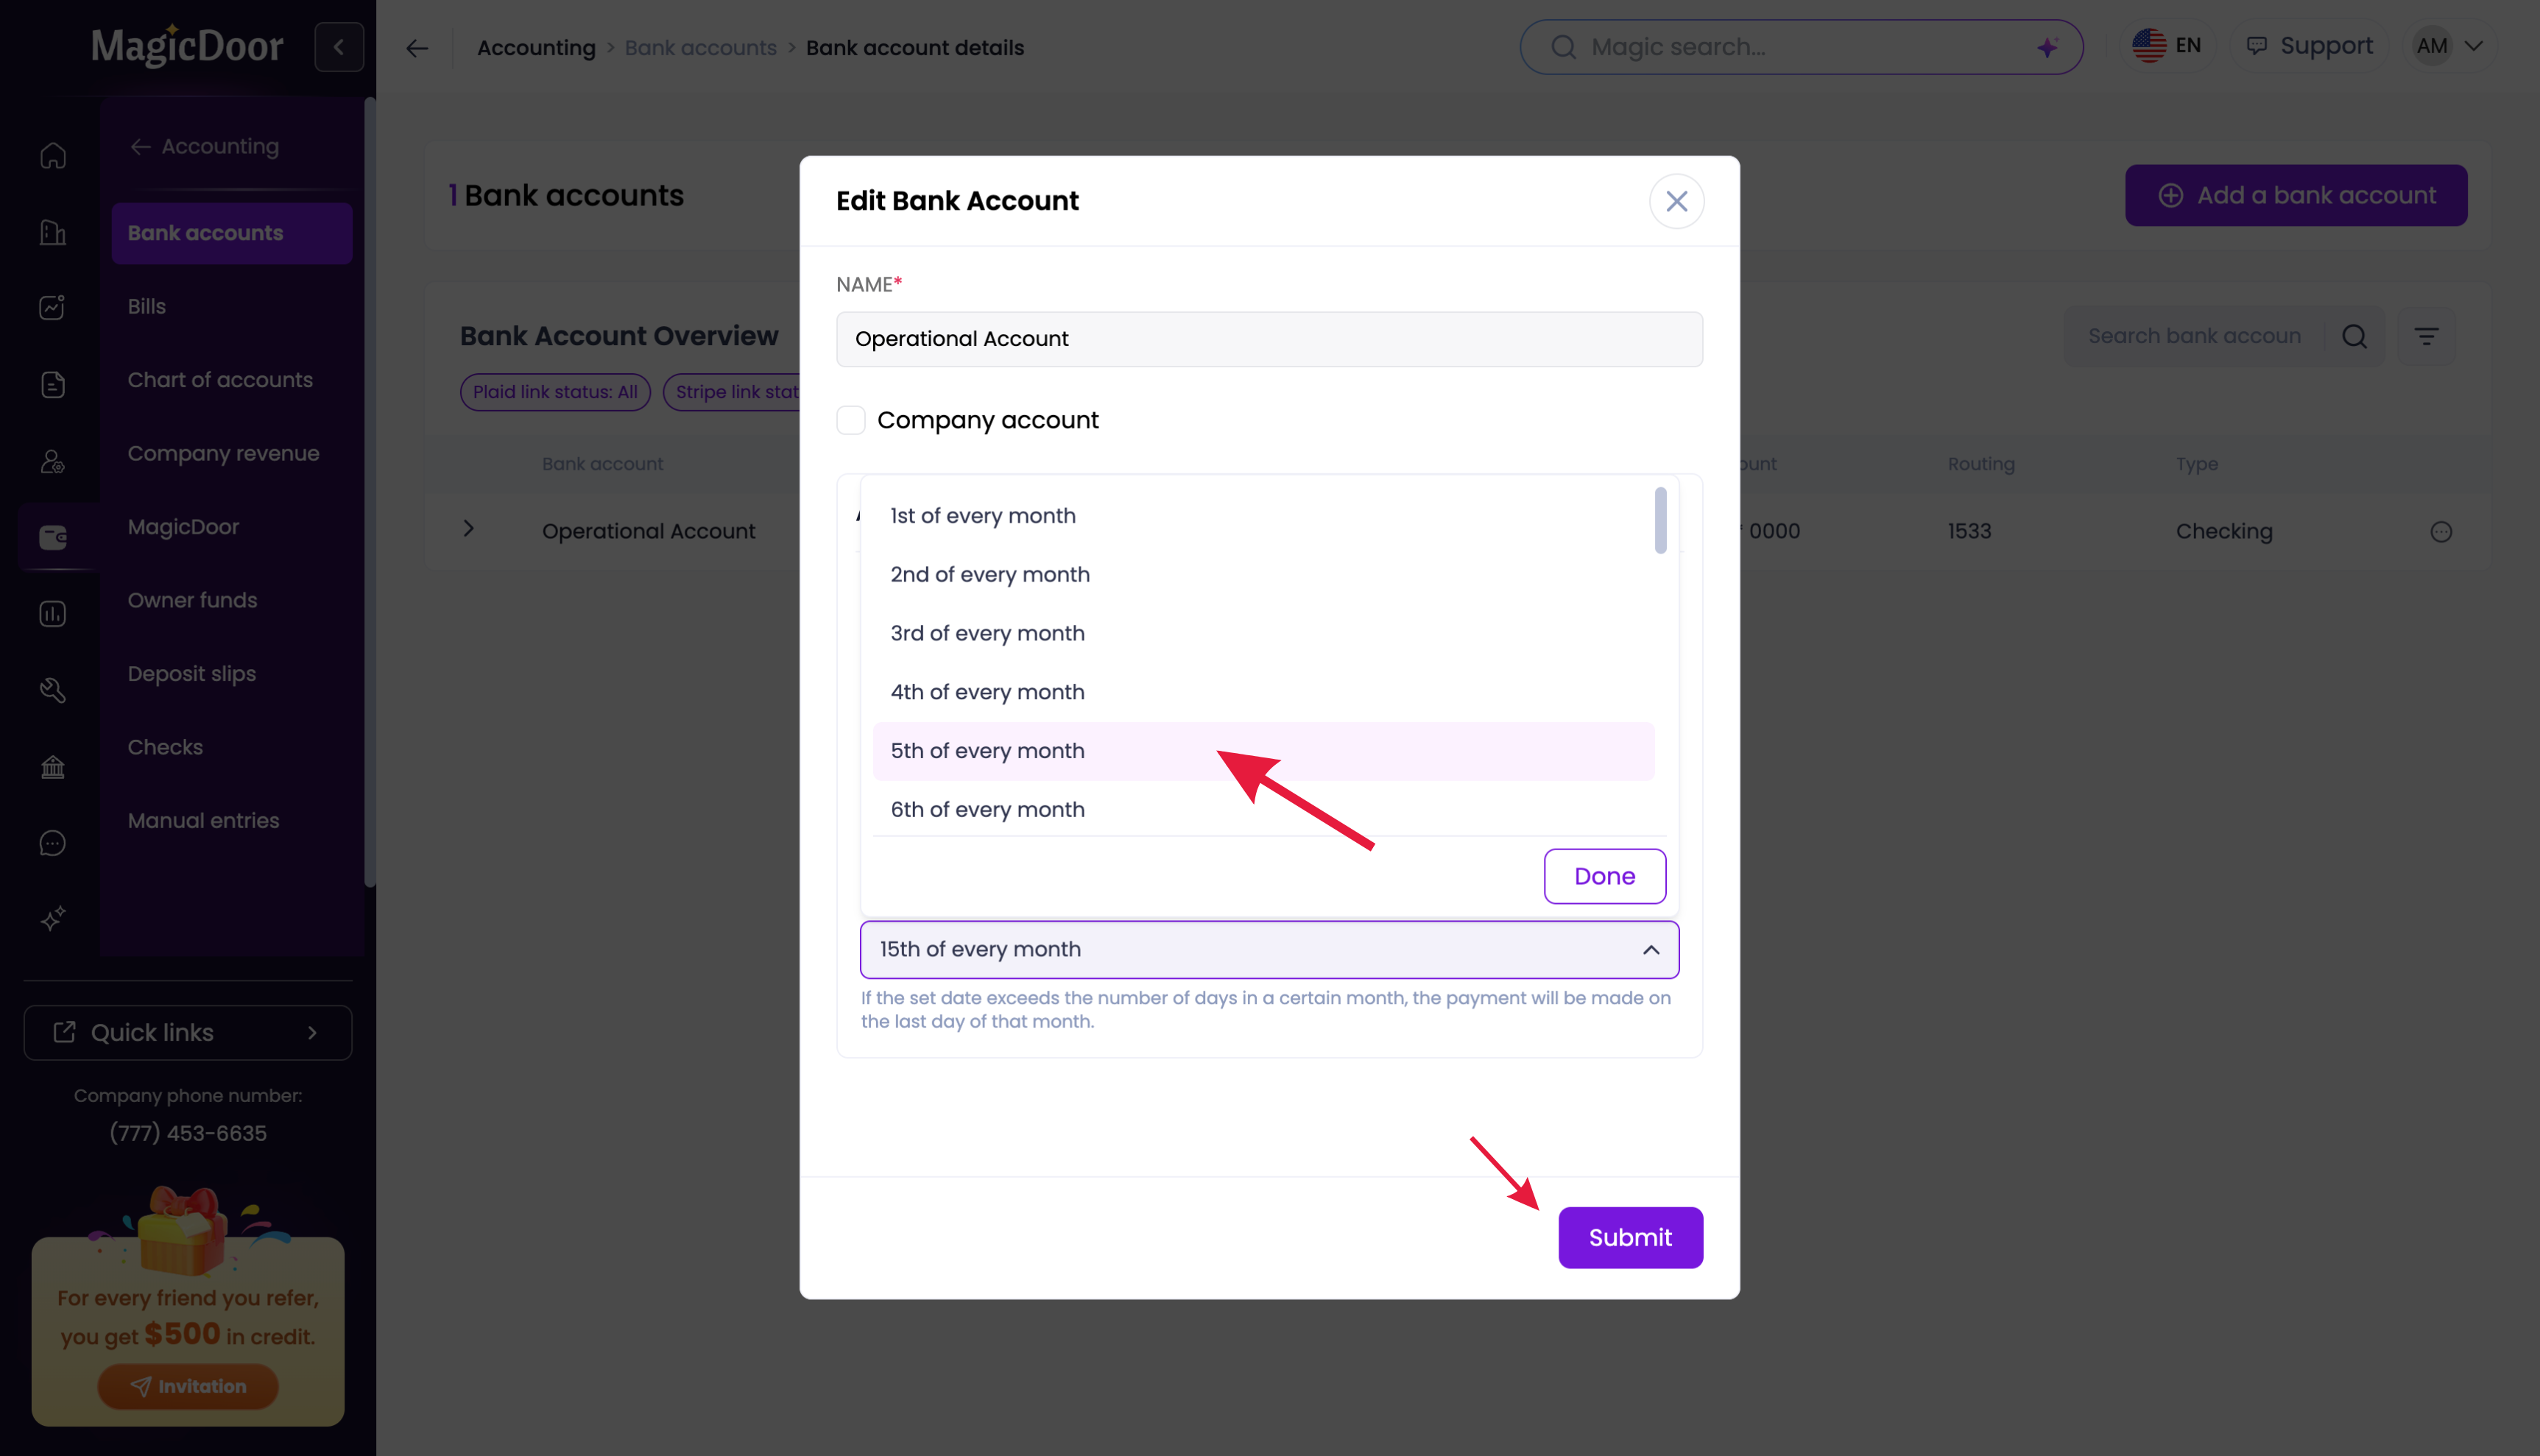Click the home icon in left rail
The height and width of the screenshot is (1456, 2540).
pyautogui.click(x=53, y=156)
